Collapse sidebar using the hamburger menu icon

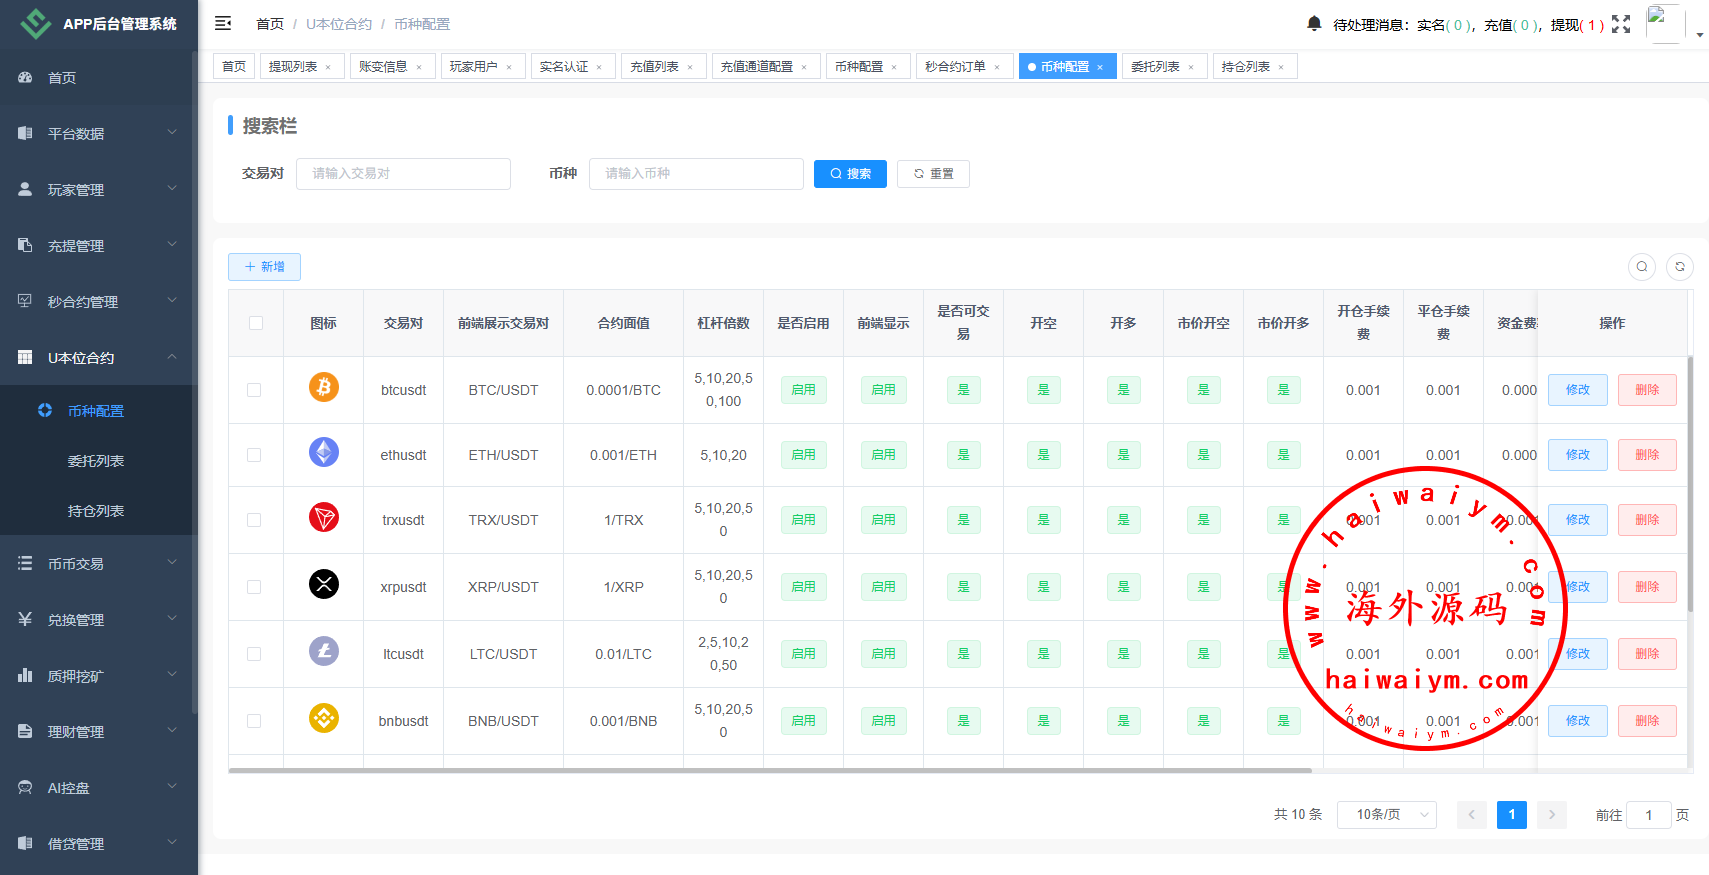coord(223,23)
